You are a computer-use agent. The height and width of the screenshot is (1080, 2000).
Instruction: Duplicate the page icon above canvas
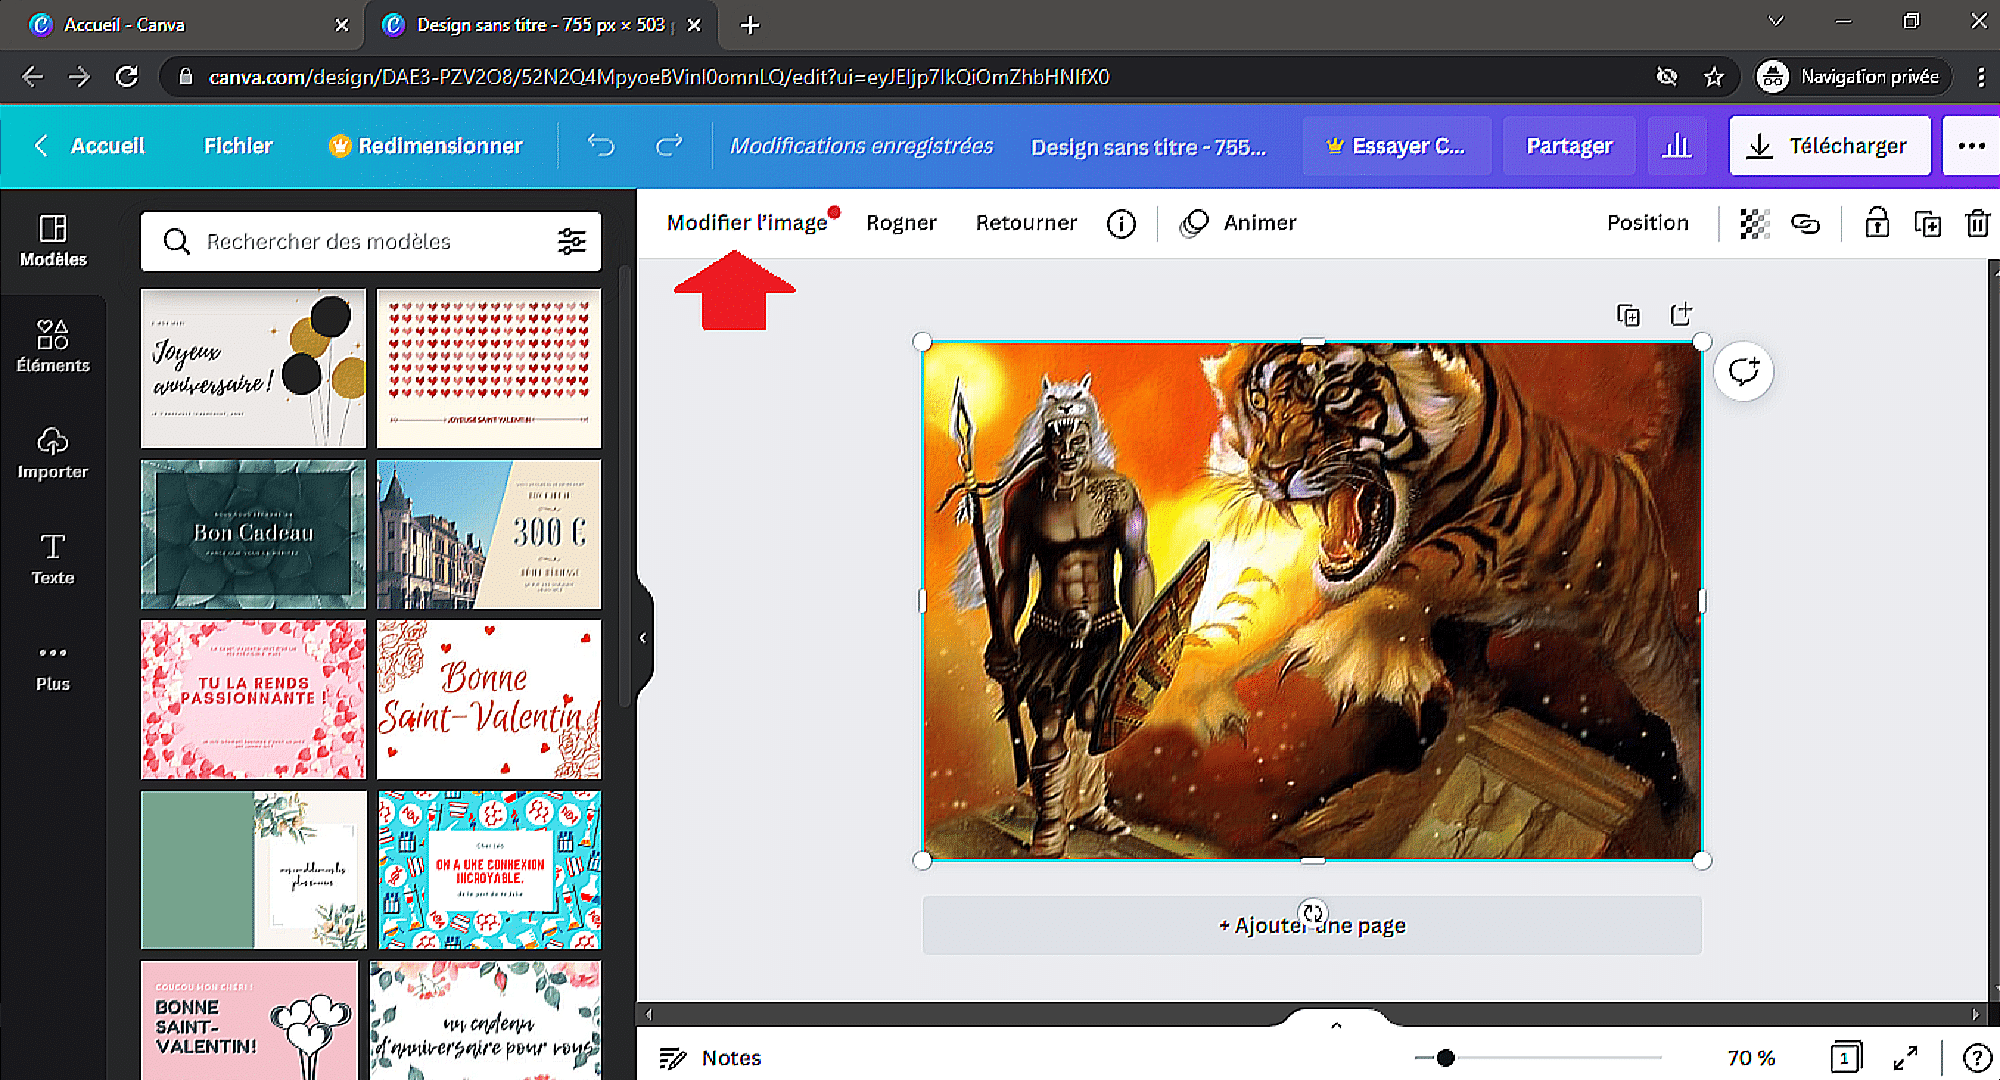coord(1628,315)
